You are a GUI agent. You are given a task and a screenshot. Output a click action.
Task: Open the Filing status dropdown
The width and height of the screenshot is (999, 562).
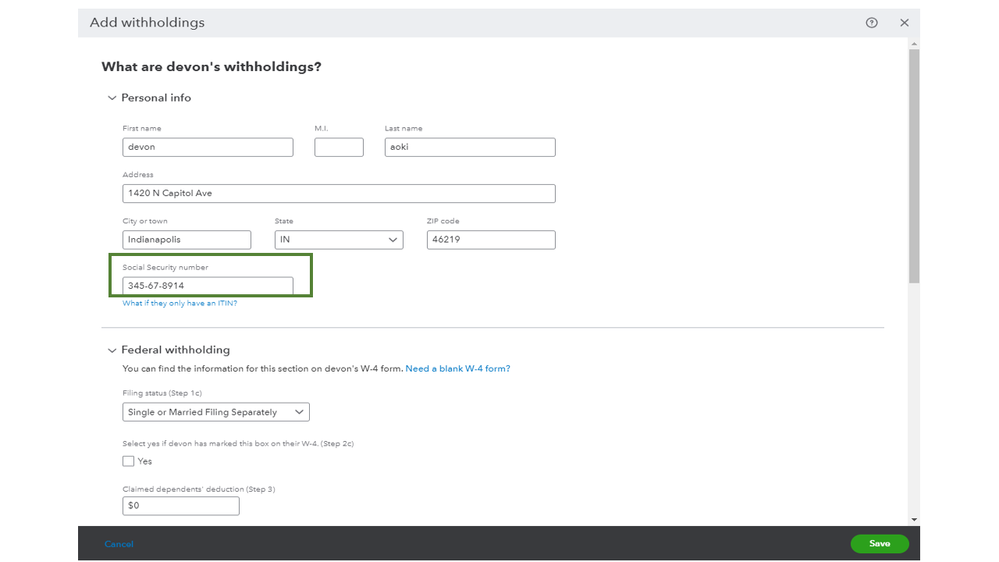(x=216, y=412)
